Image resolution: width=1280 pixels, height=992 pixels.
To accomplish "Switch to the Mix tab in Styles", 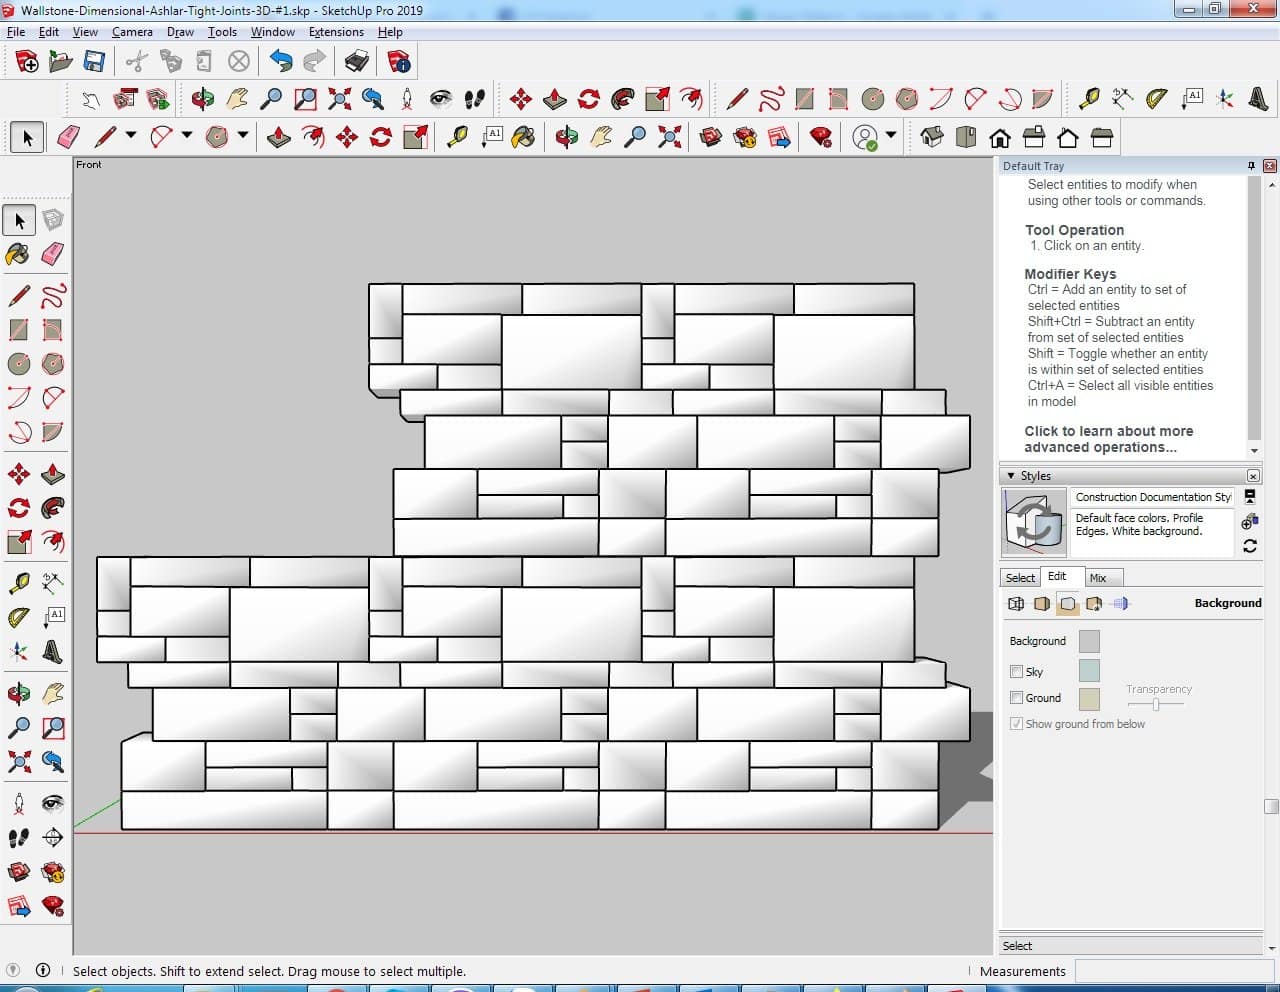I will coord(1097,578).
